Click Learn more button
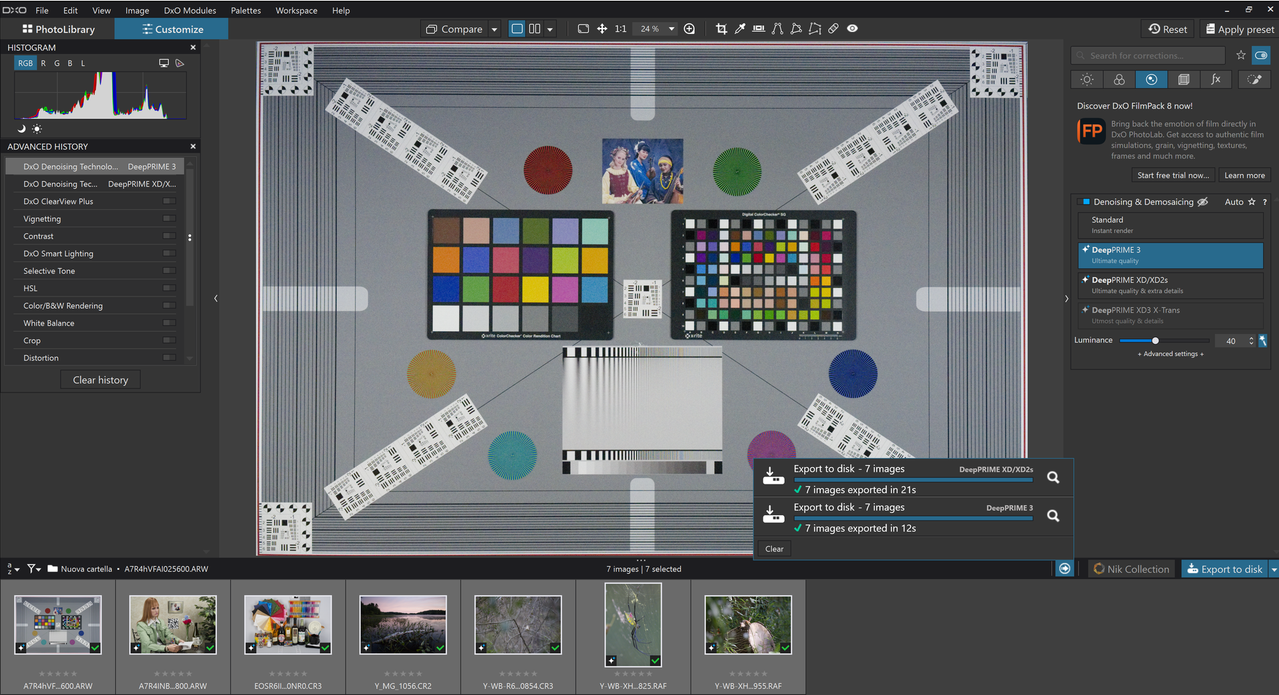Screen dimensions: 1279x695 click(x=1244, y=175)
